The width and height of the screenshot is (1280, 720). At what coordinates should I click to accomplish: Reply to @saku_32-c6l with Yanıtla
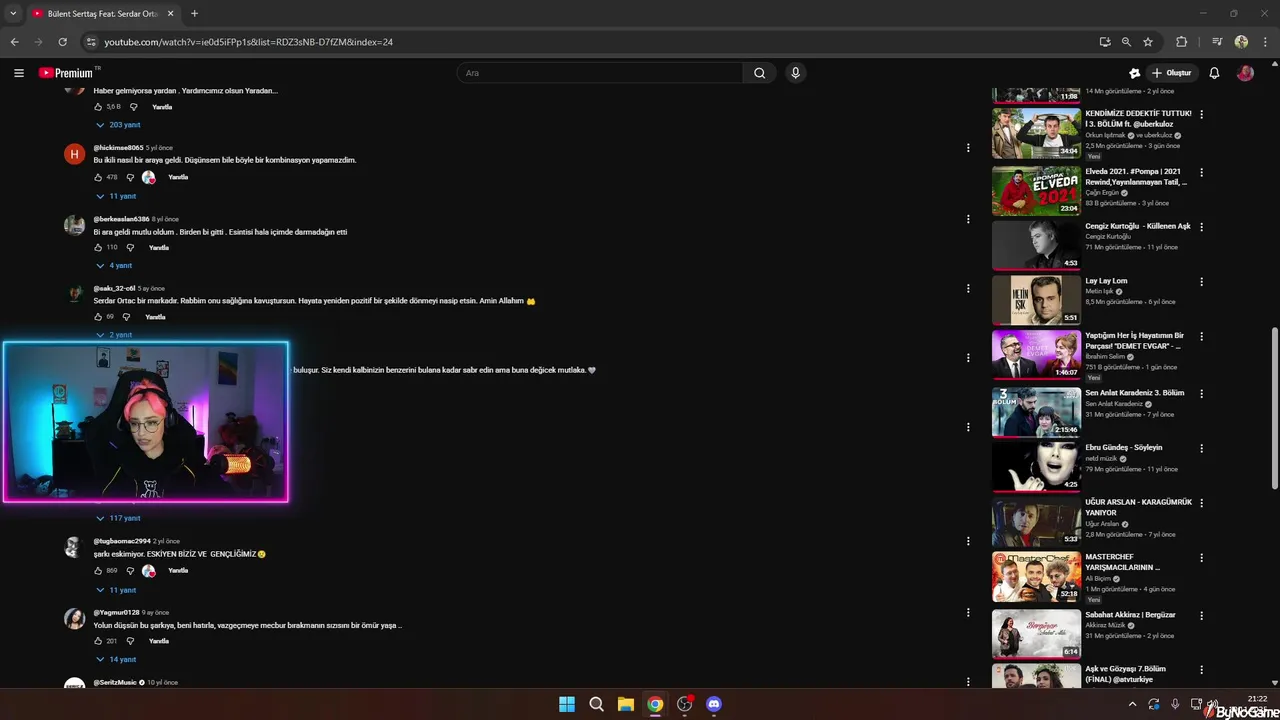coord(155,317)
